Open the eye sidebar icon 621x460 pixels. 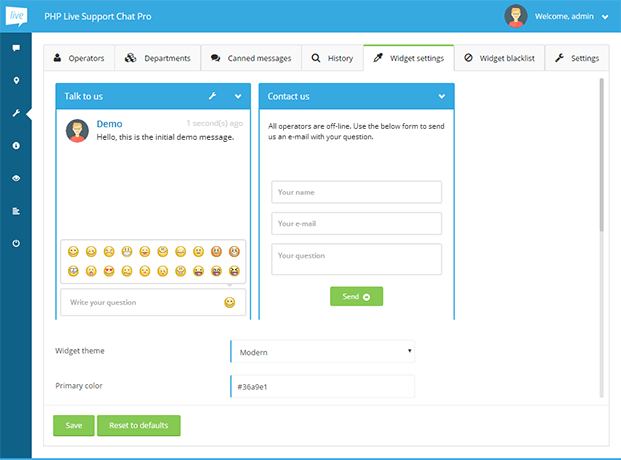[x=16, y=178]
